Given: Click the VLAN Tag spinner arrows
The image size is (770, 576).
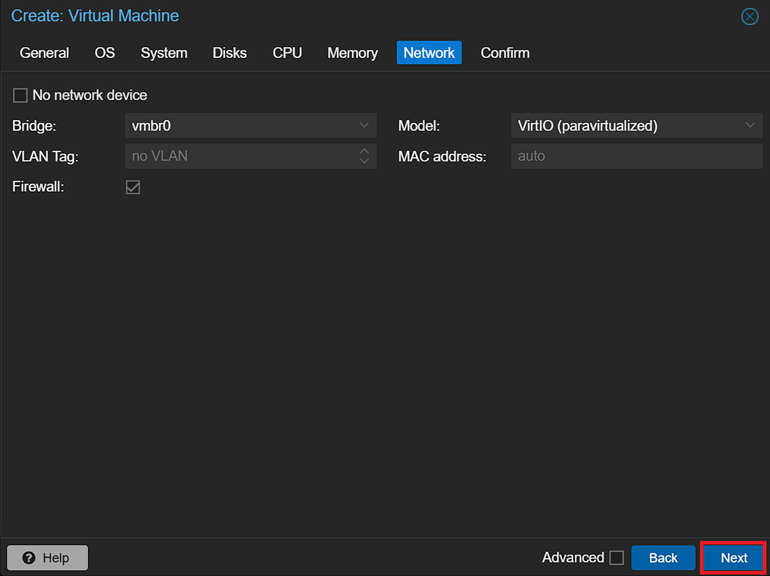Looking at the screenshot, I should (364, 156).
